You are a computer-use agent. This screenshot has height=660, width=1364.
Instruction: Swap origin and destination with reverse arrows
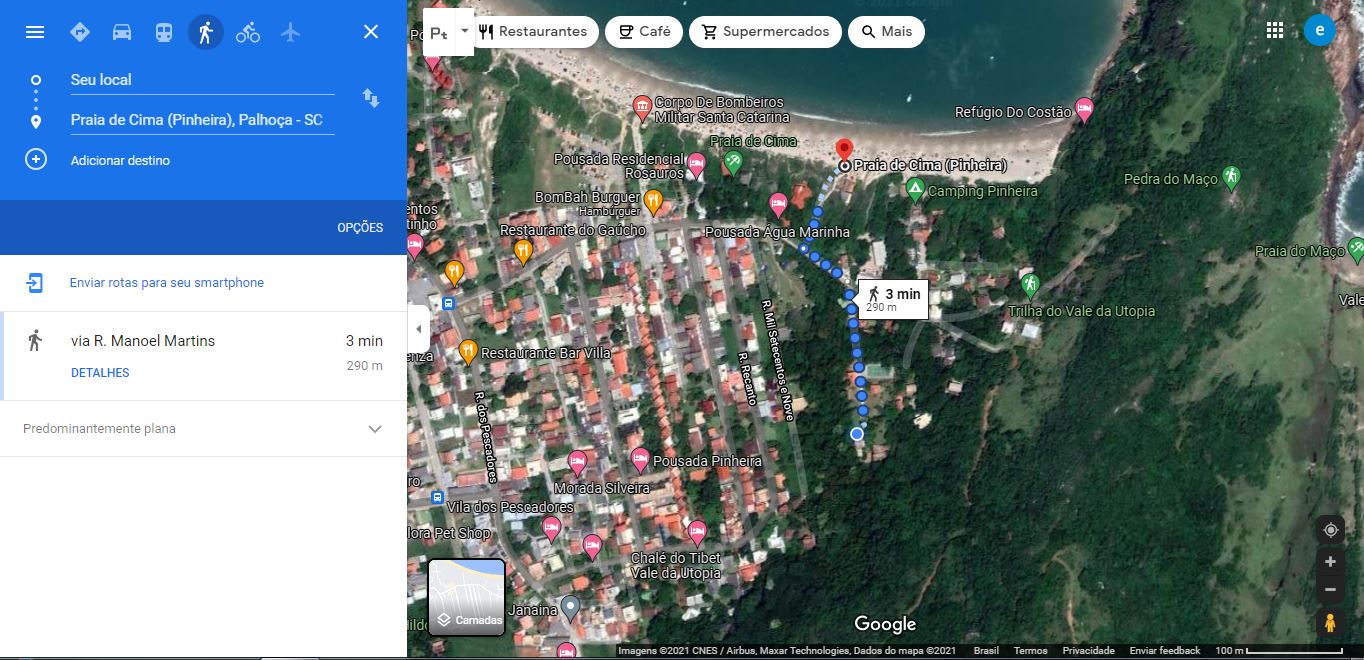coord(371,98)
